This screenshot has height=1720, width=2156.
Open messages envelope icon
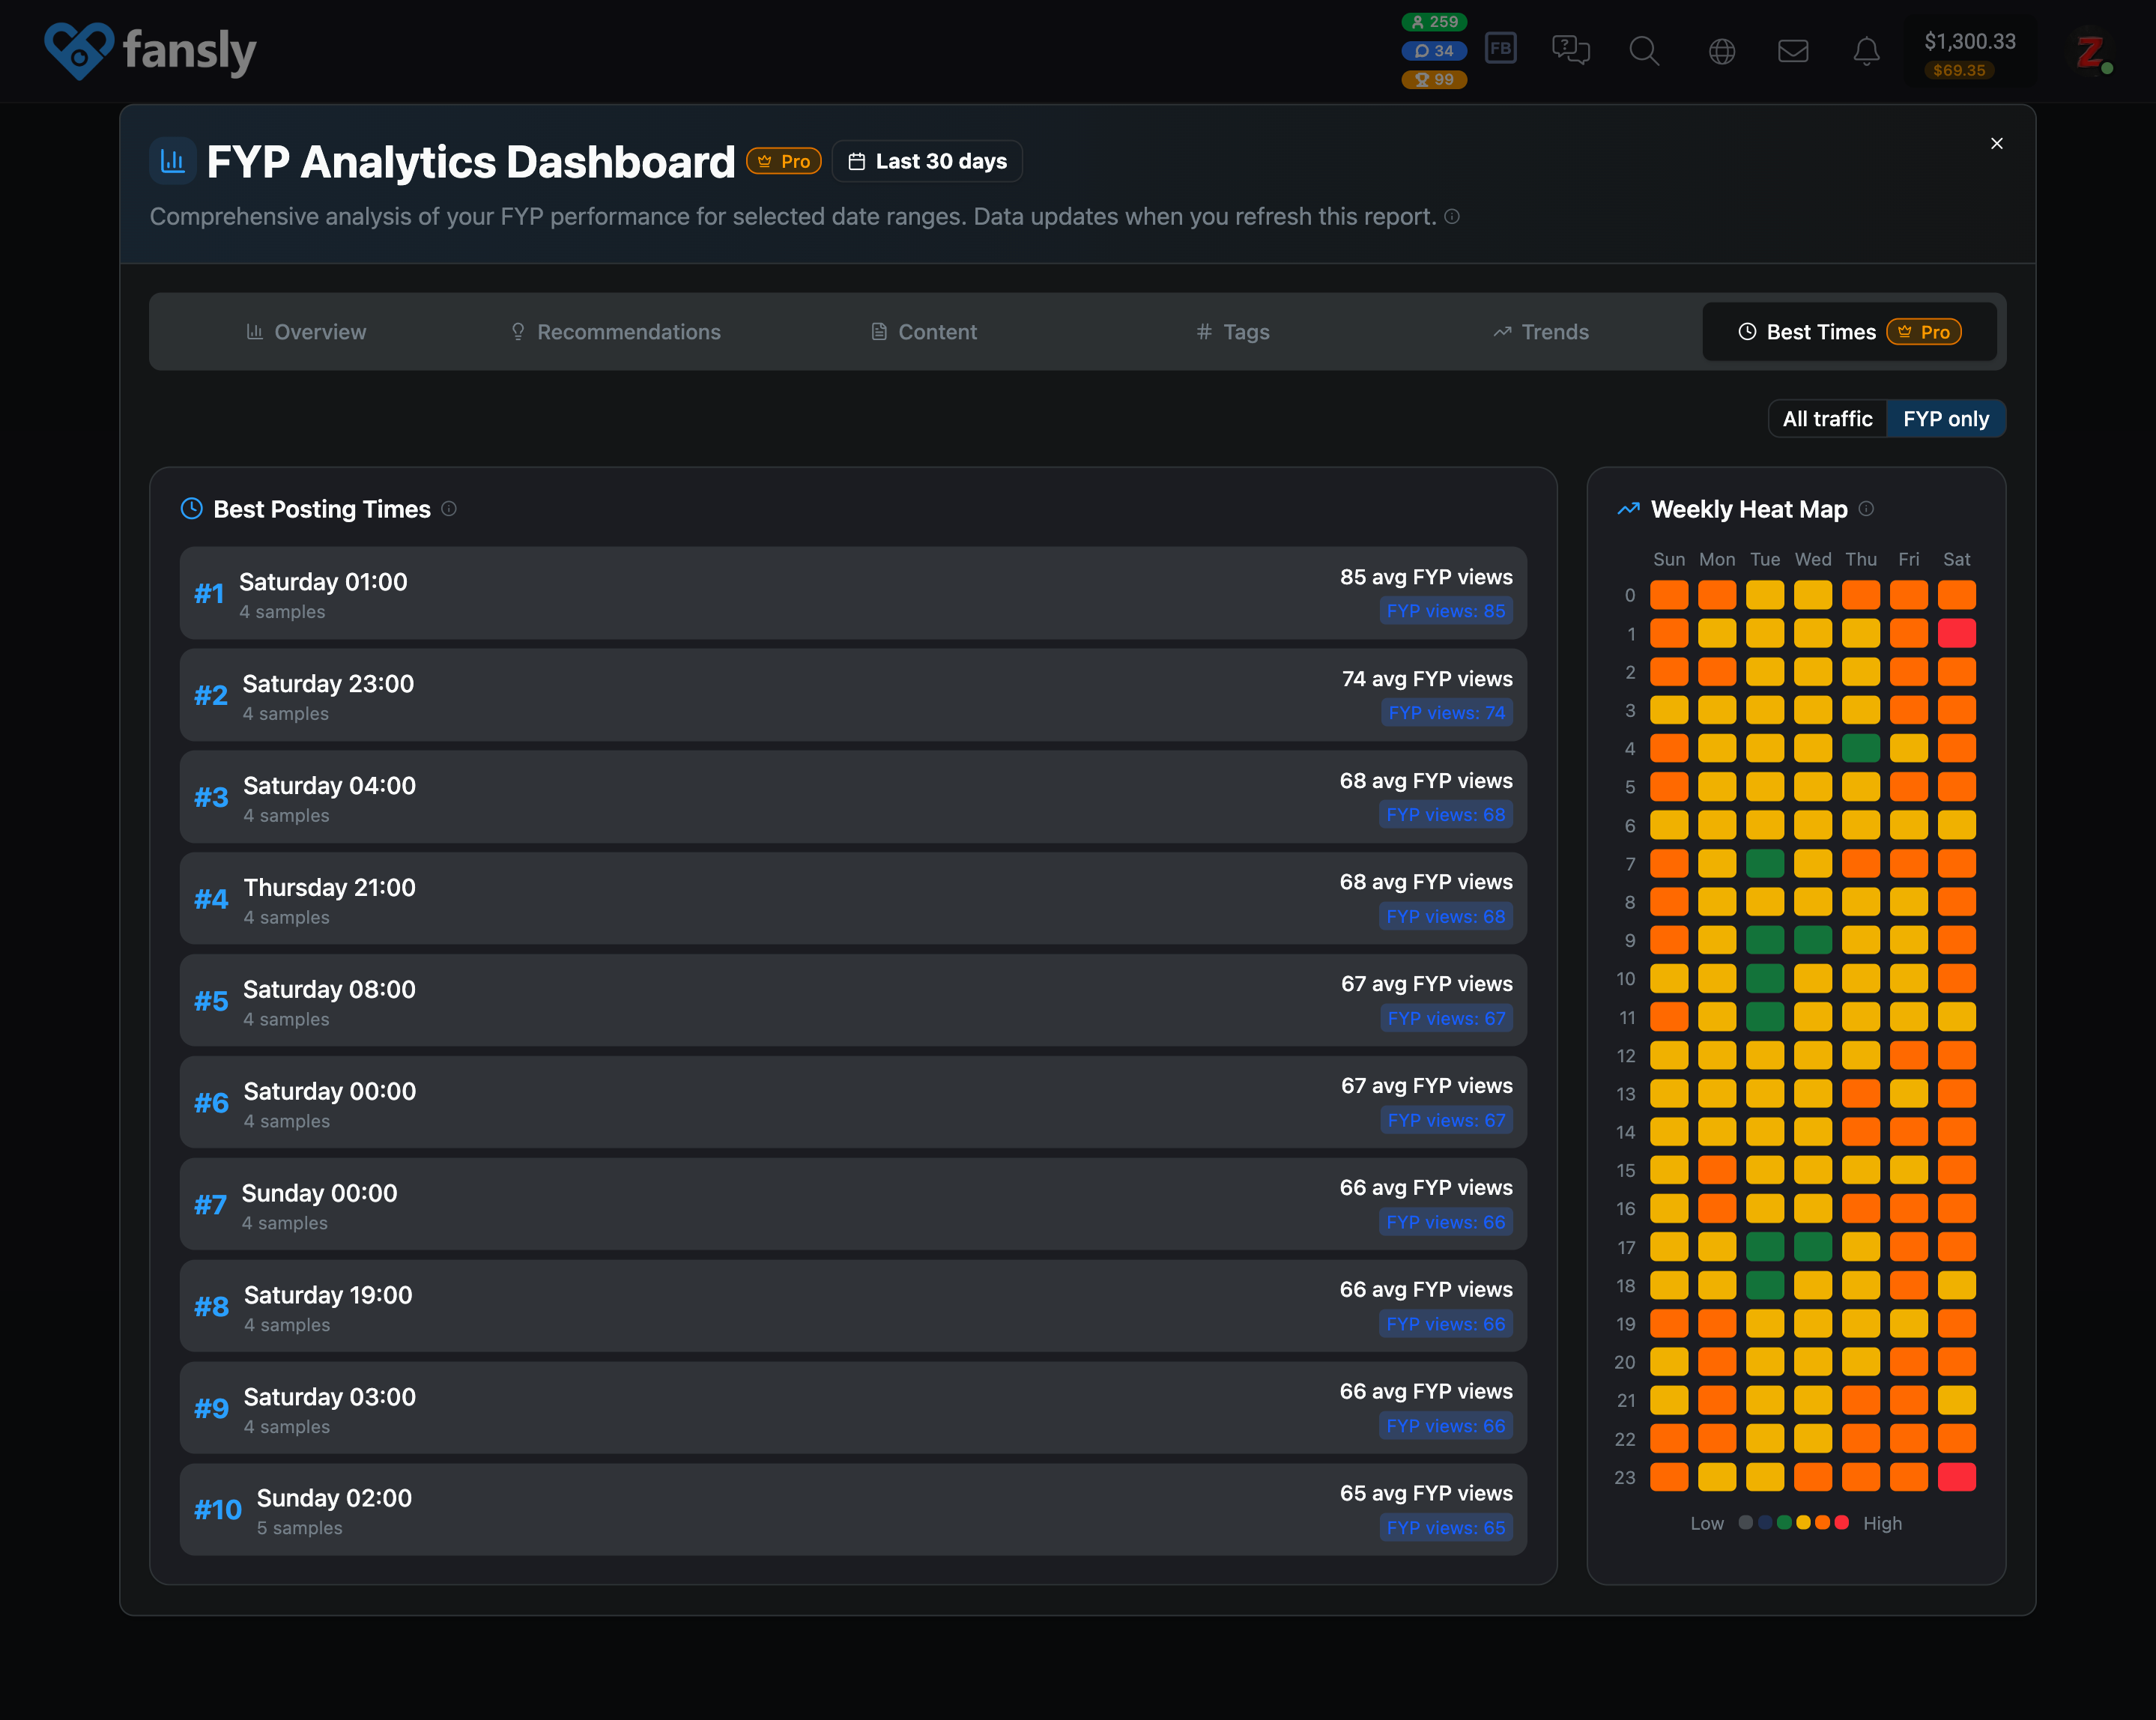[1793, 50]
